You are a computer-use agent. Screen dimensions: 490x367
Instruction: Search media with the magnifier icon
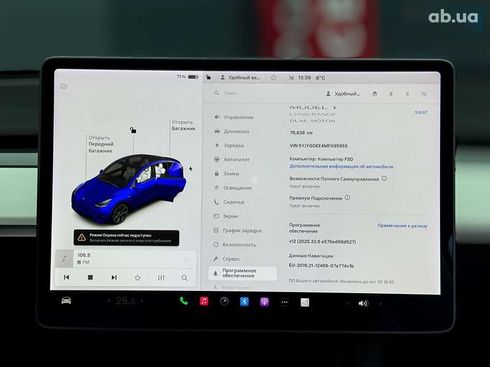pos(184,278)
